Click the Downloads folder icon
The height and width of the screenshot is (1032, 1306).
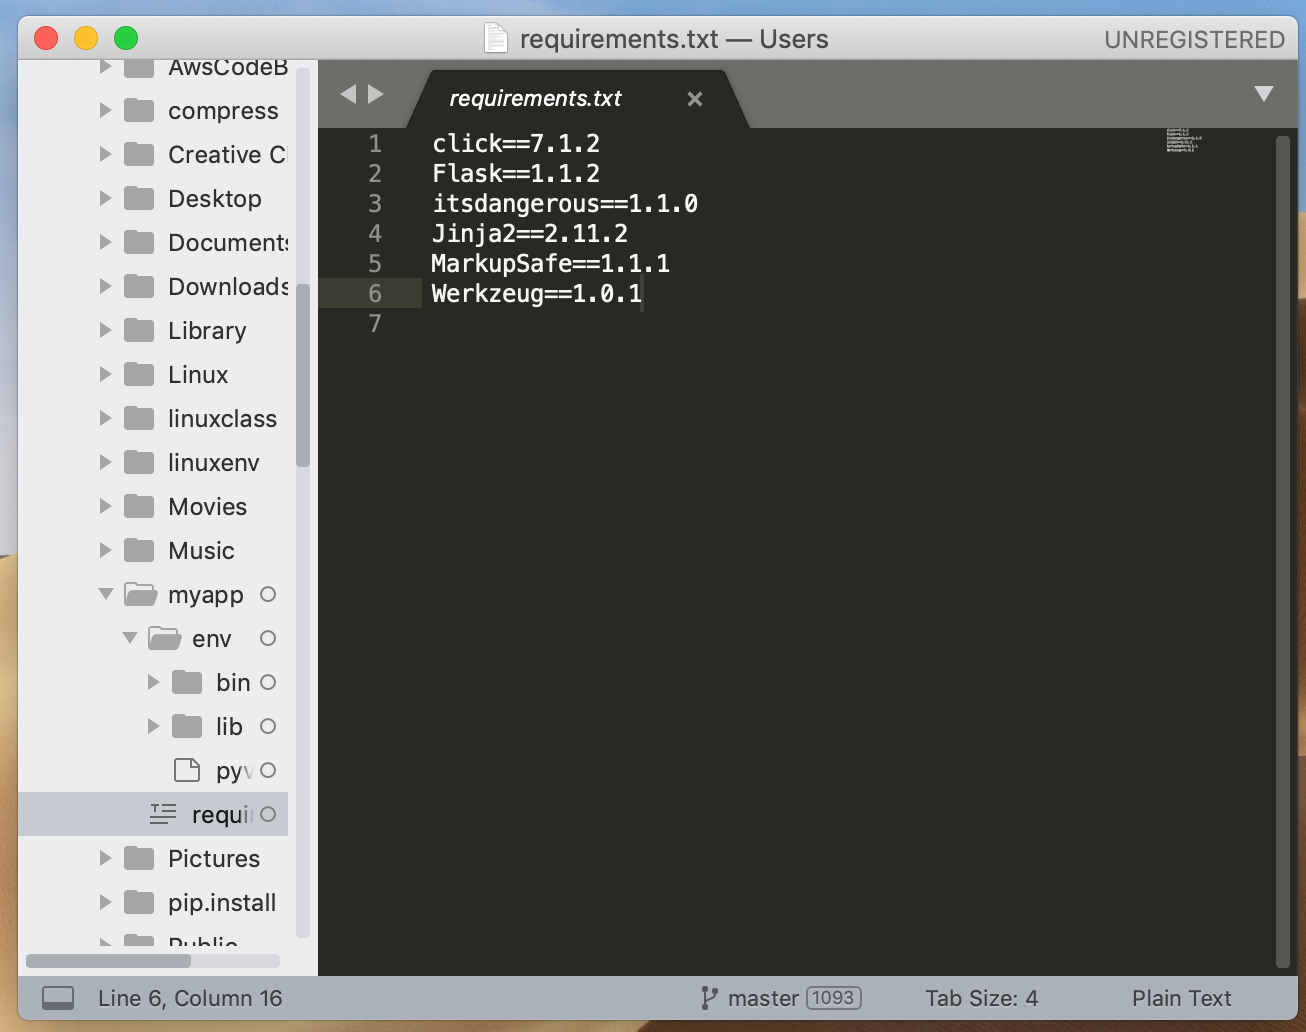(139, 286)
